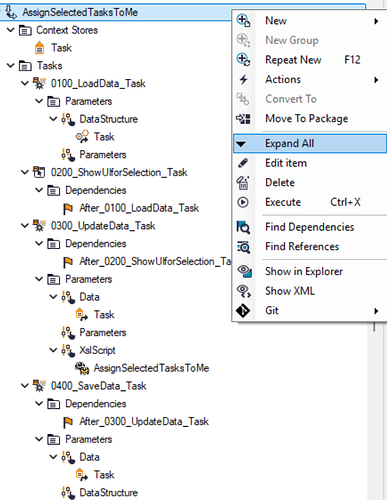Select After_0100_LoadData_Task dependency row
The image size is (387, 500).
tap(139, 208)
